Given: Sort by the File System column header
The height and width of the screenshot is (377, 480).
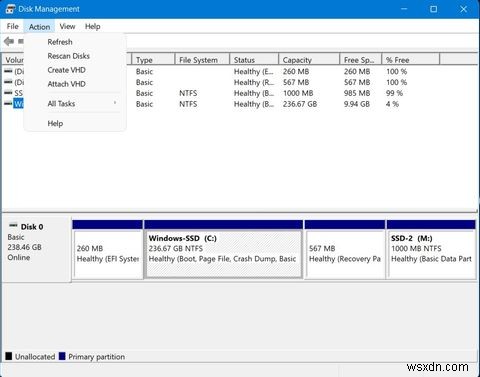Looking at the screenshot, I should [x=202, y=60].
